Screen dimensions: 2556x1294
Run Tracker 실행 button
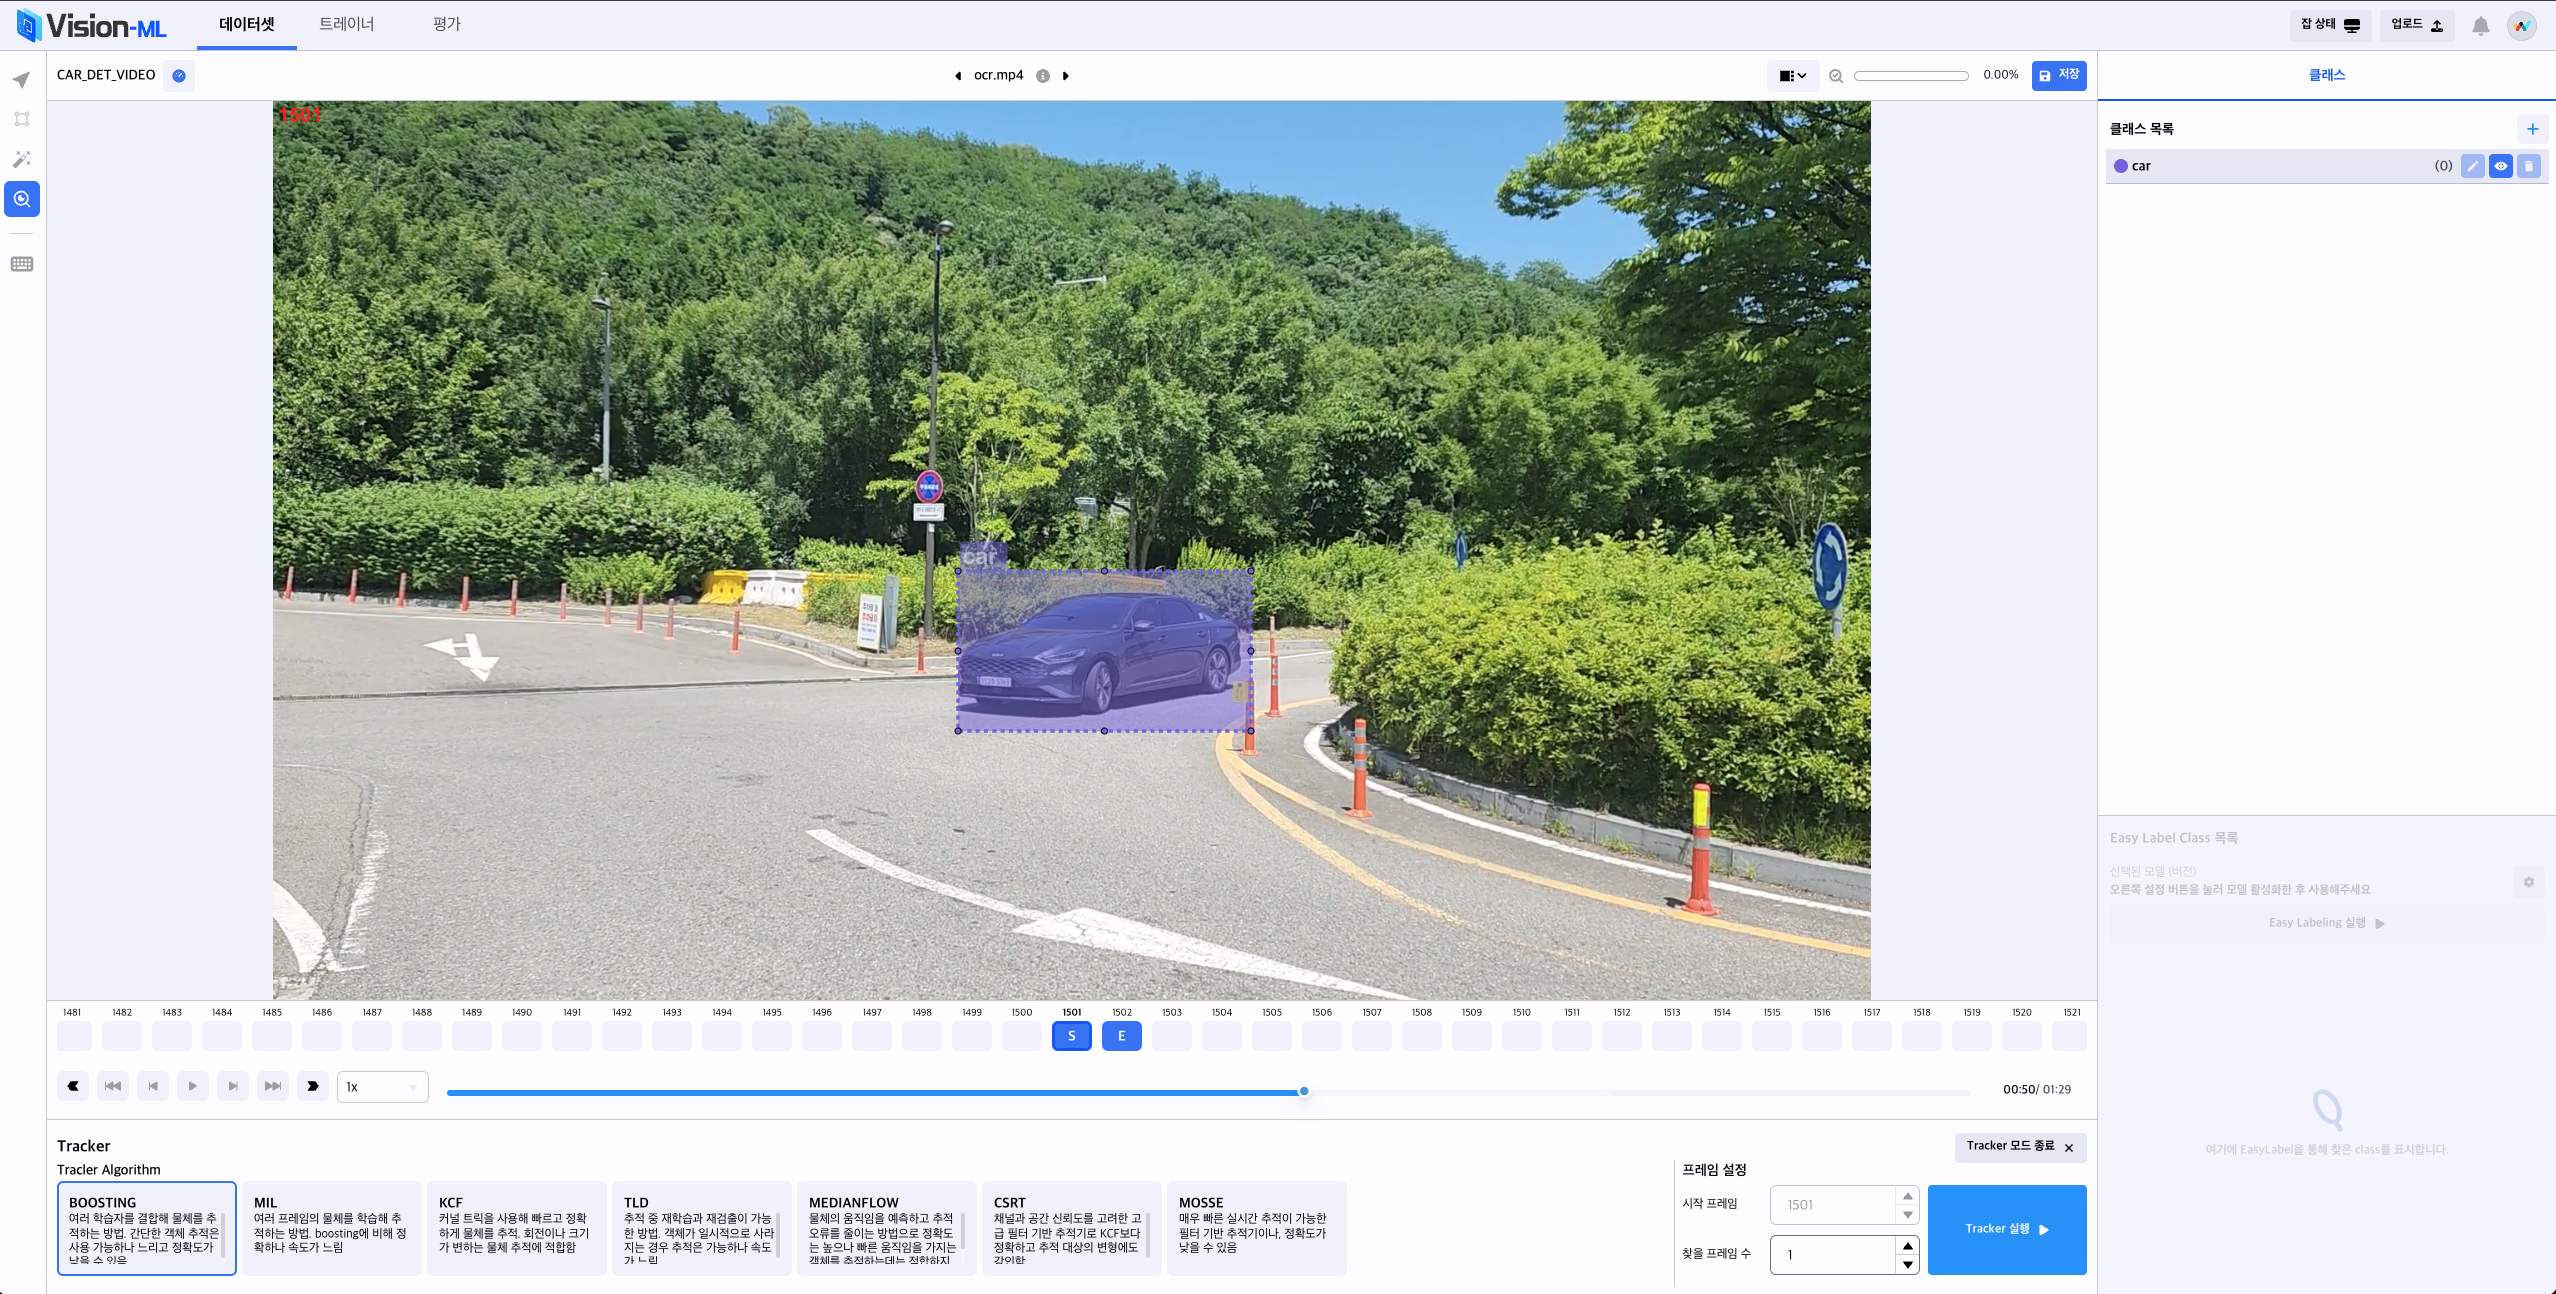tap(2007, 1229)
